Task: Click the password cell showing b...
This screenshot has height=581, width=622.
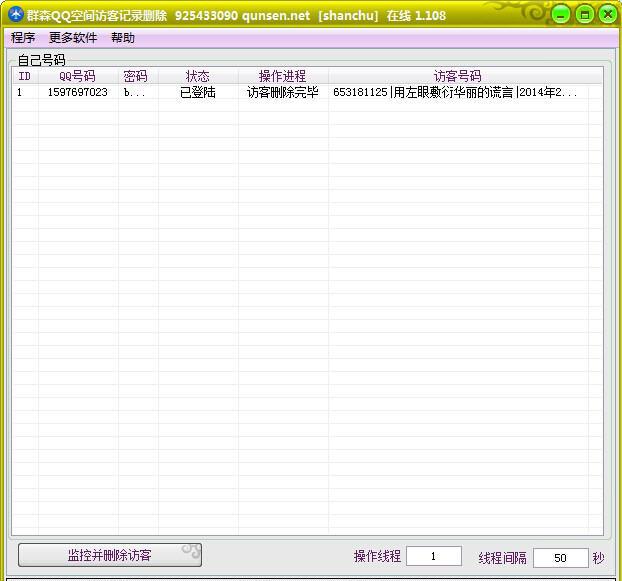Action: [138, 92]
